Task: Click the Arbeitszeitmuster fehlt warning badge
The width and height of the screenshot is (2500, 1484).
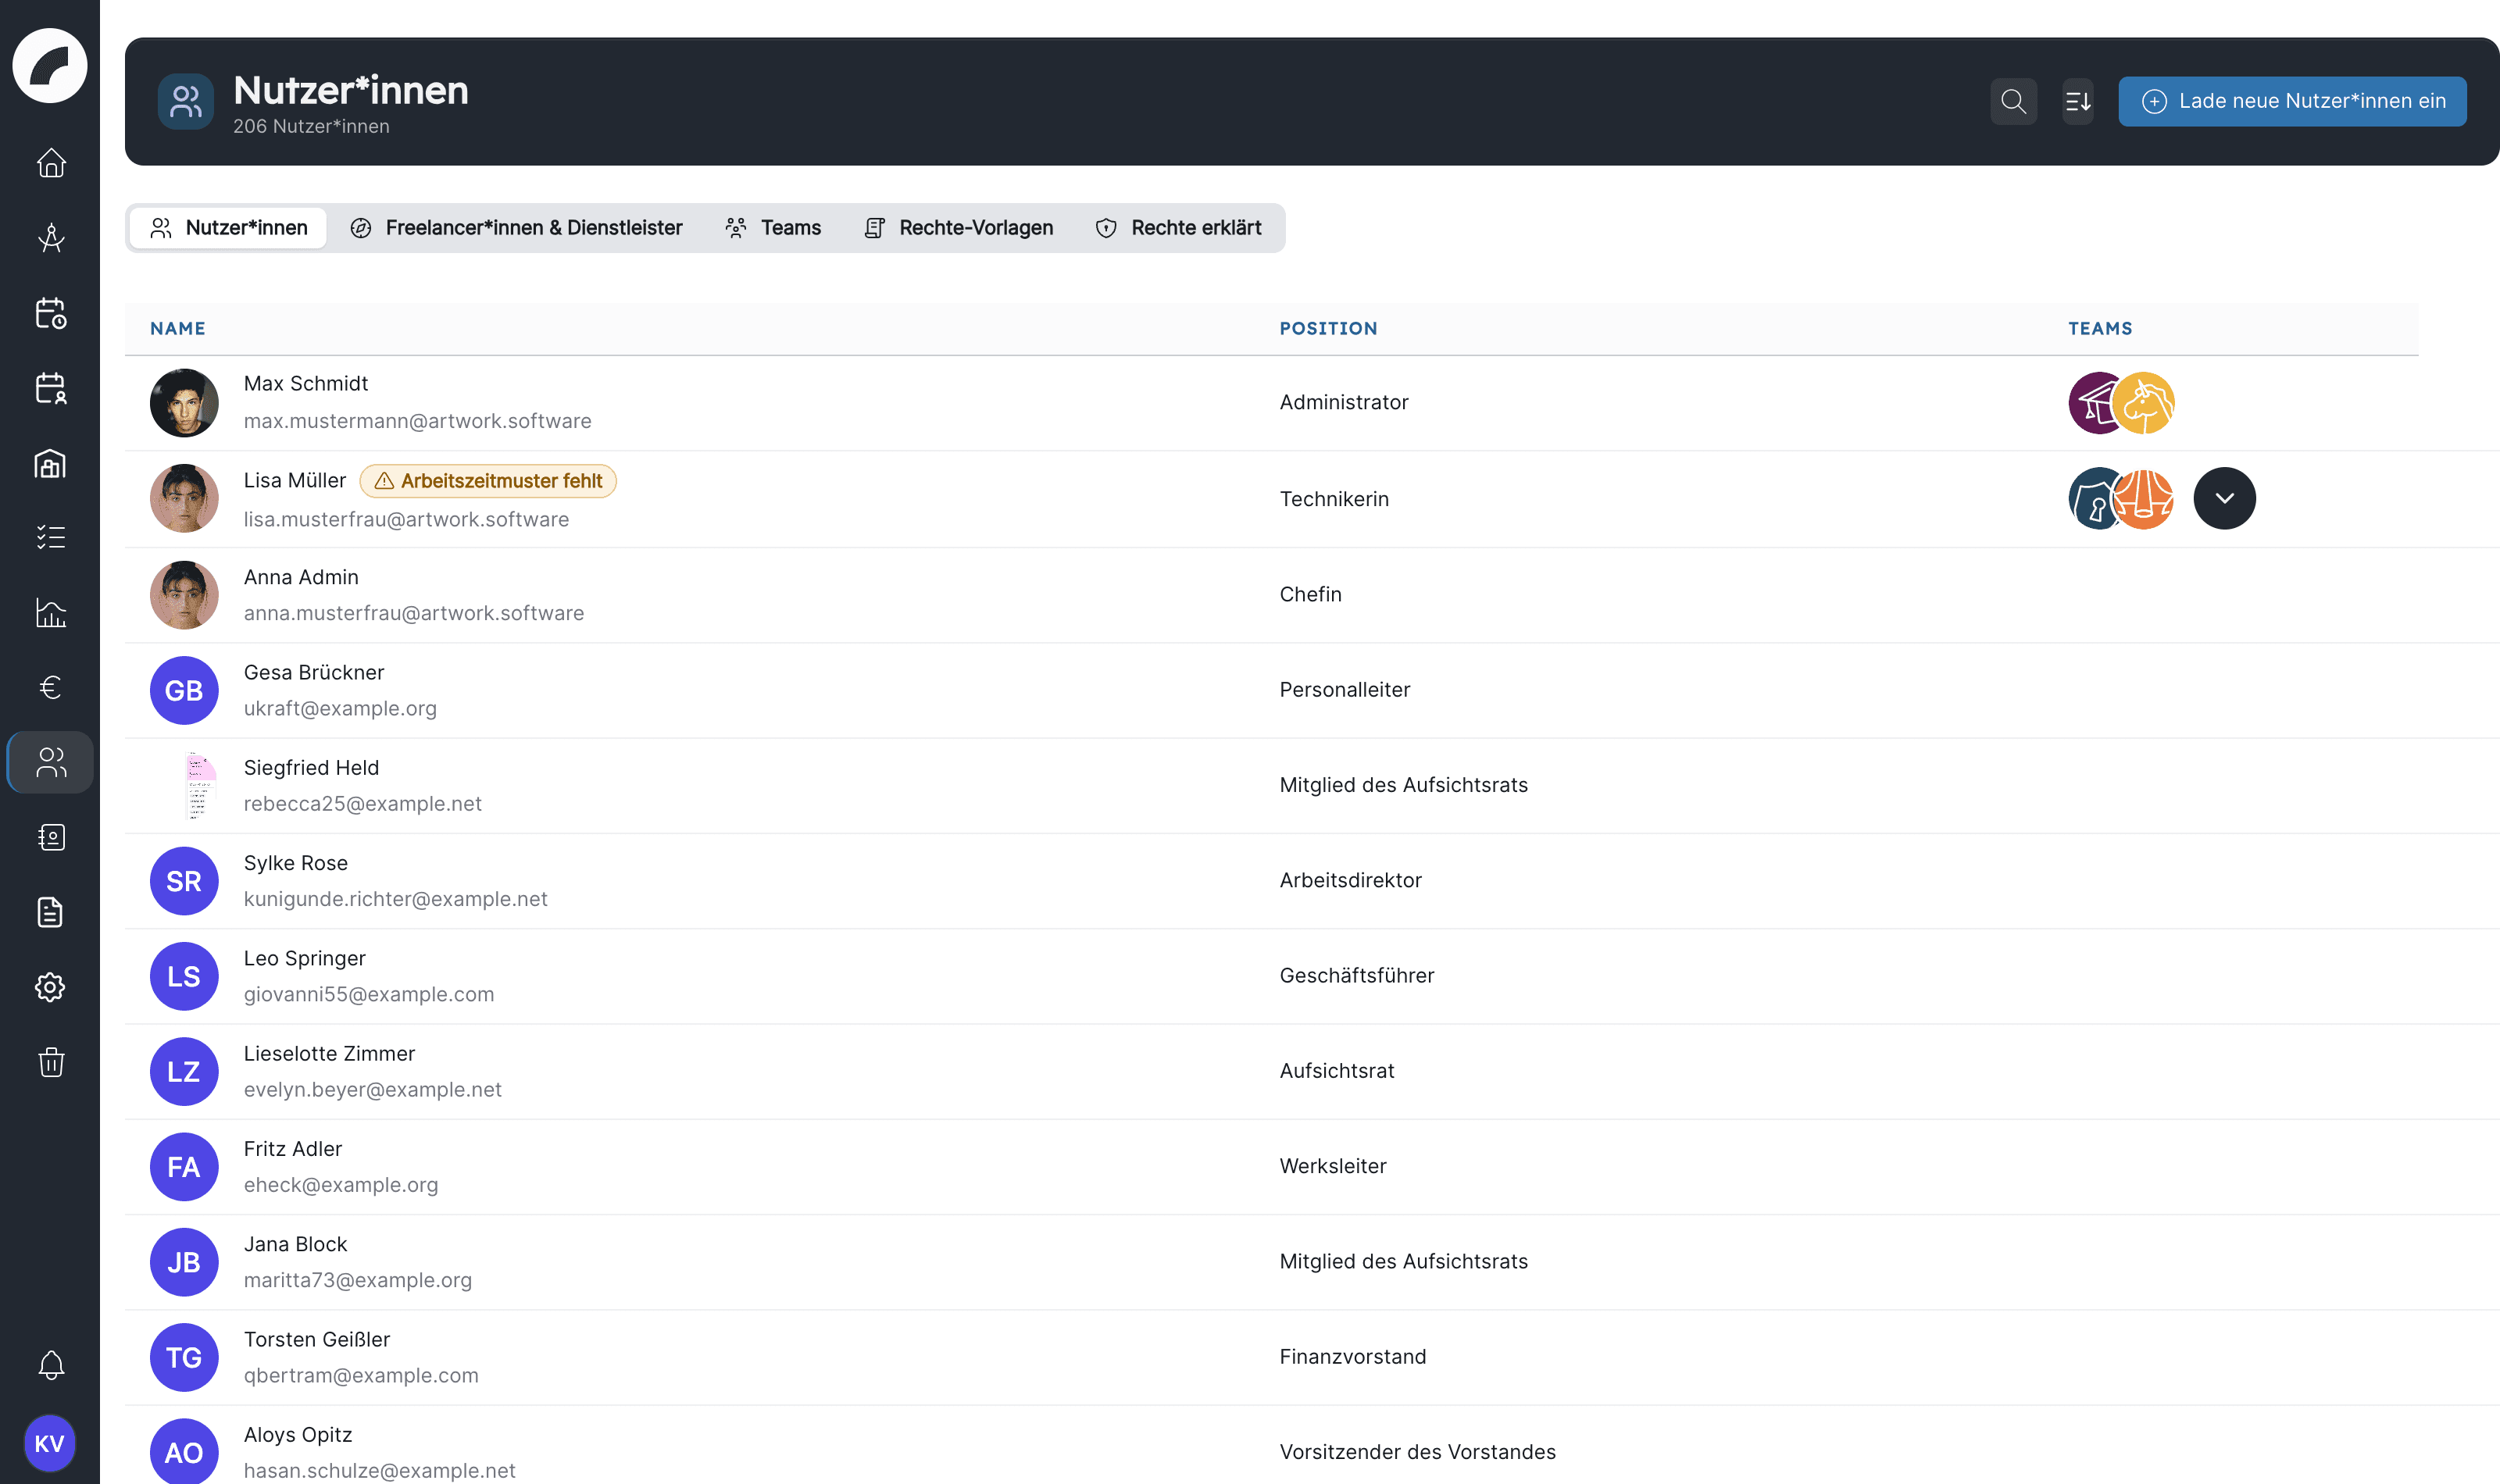Action: [488, 481]
